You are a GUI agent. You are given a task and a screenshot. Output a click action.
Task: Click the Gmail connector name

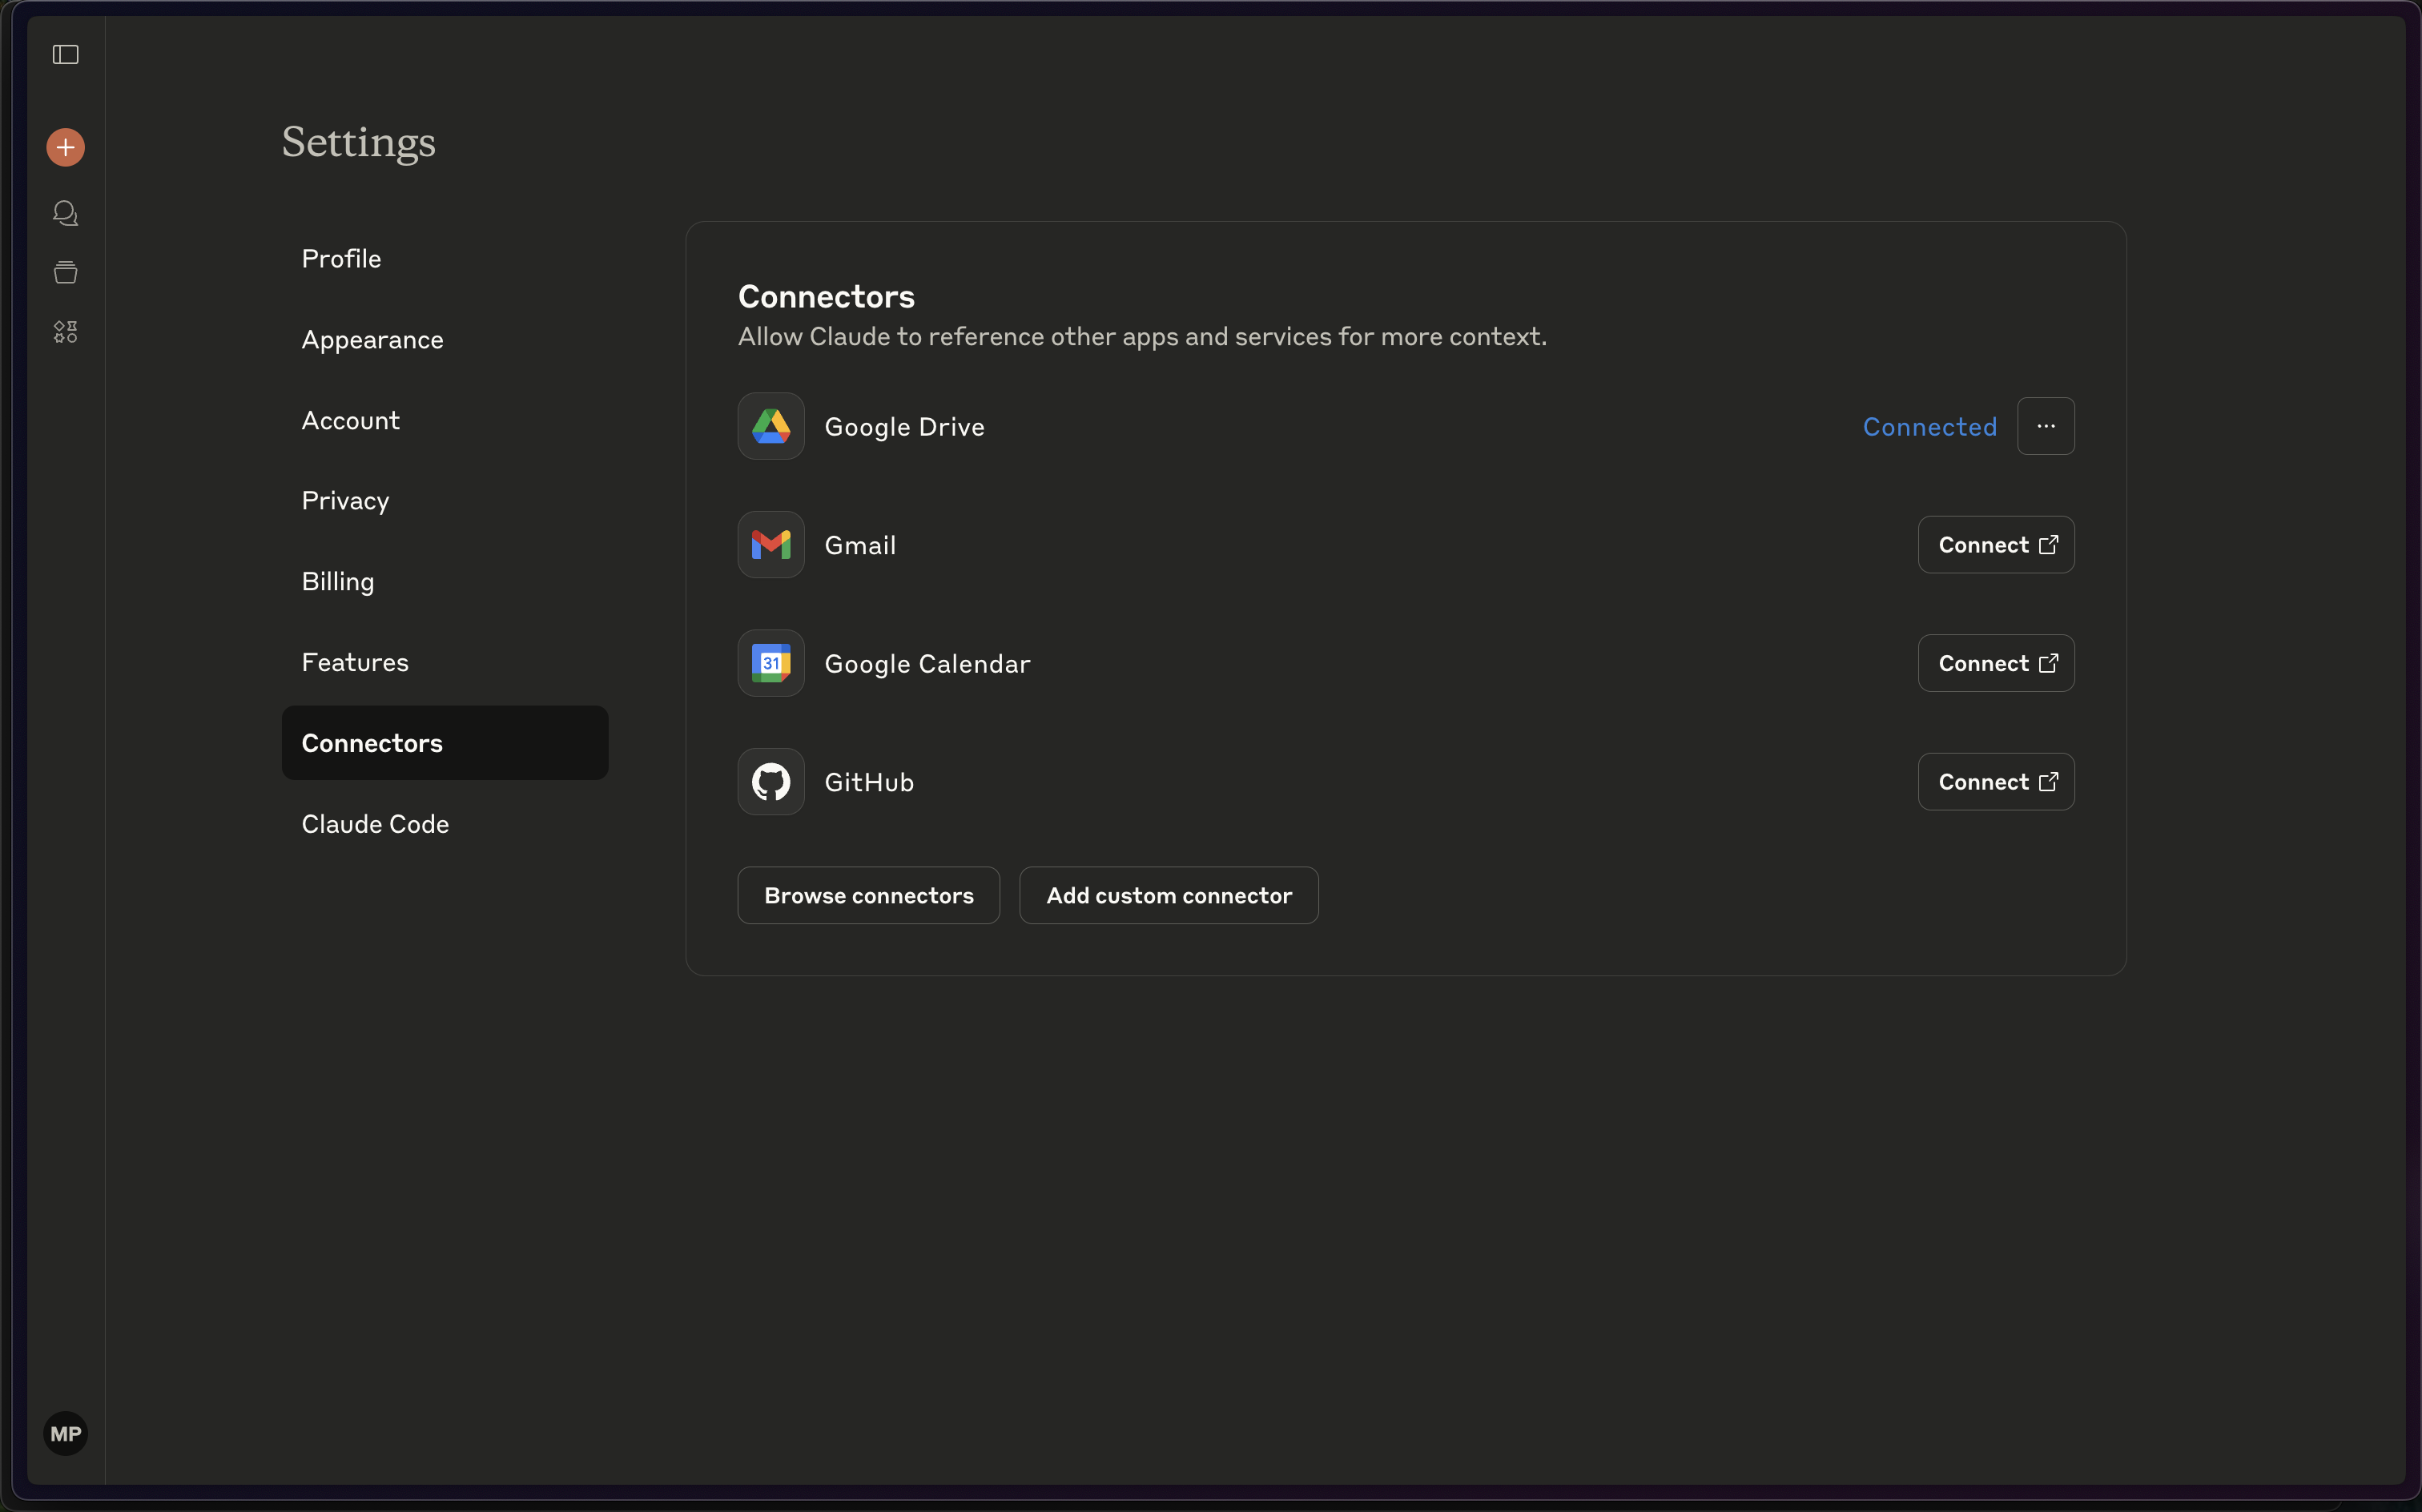click(x=861, y=545)
